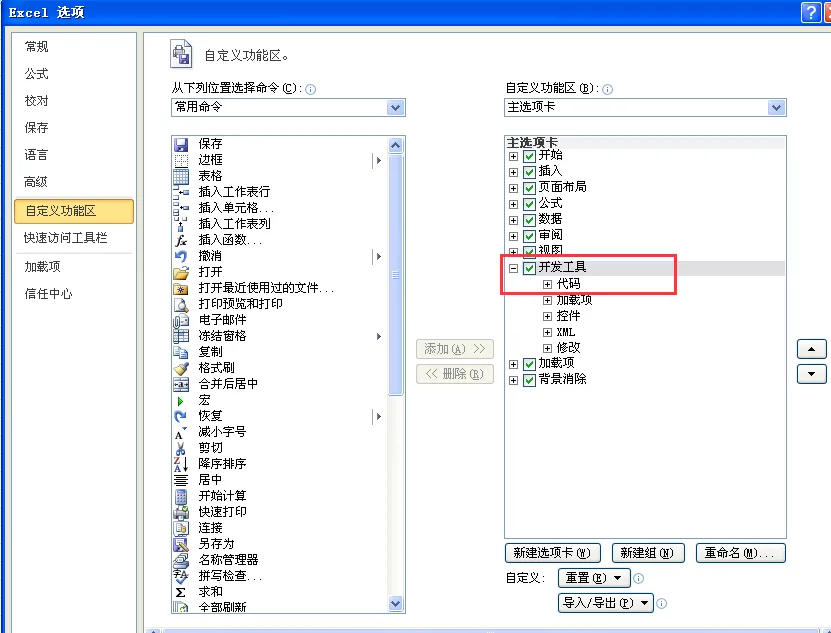Select the Cut (剪切) scissors icon
This screenshot has height=633, width=831.
tap(181, 448)
